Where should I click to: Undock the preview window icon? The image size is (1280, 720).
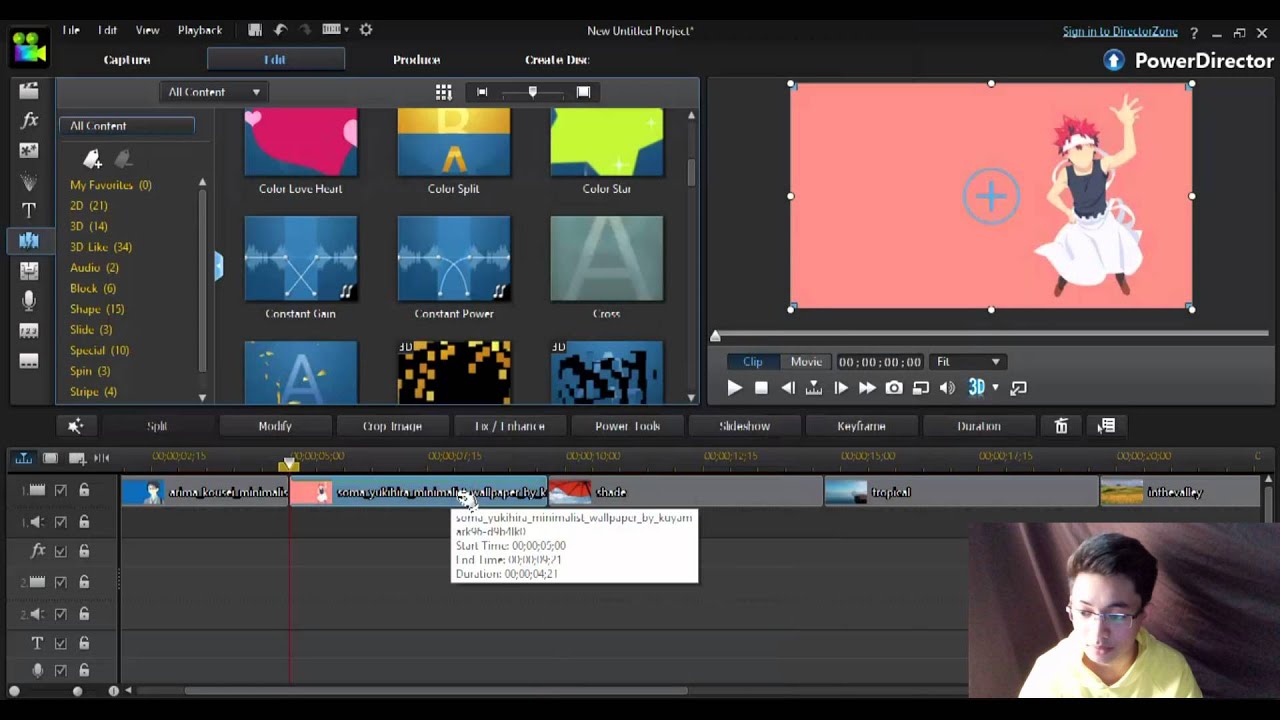tap(1018, 388)
